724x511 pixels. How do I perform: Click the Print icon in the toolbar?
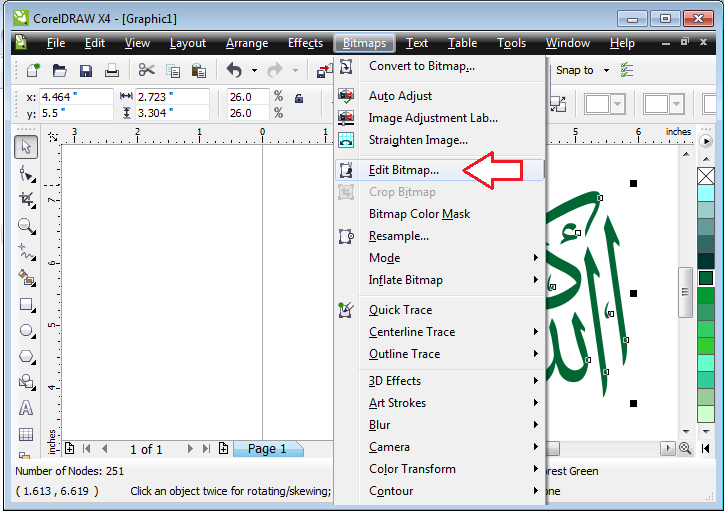pyautogui.click(x=112, y=70)
